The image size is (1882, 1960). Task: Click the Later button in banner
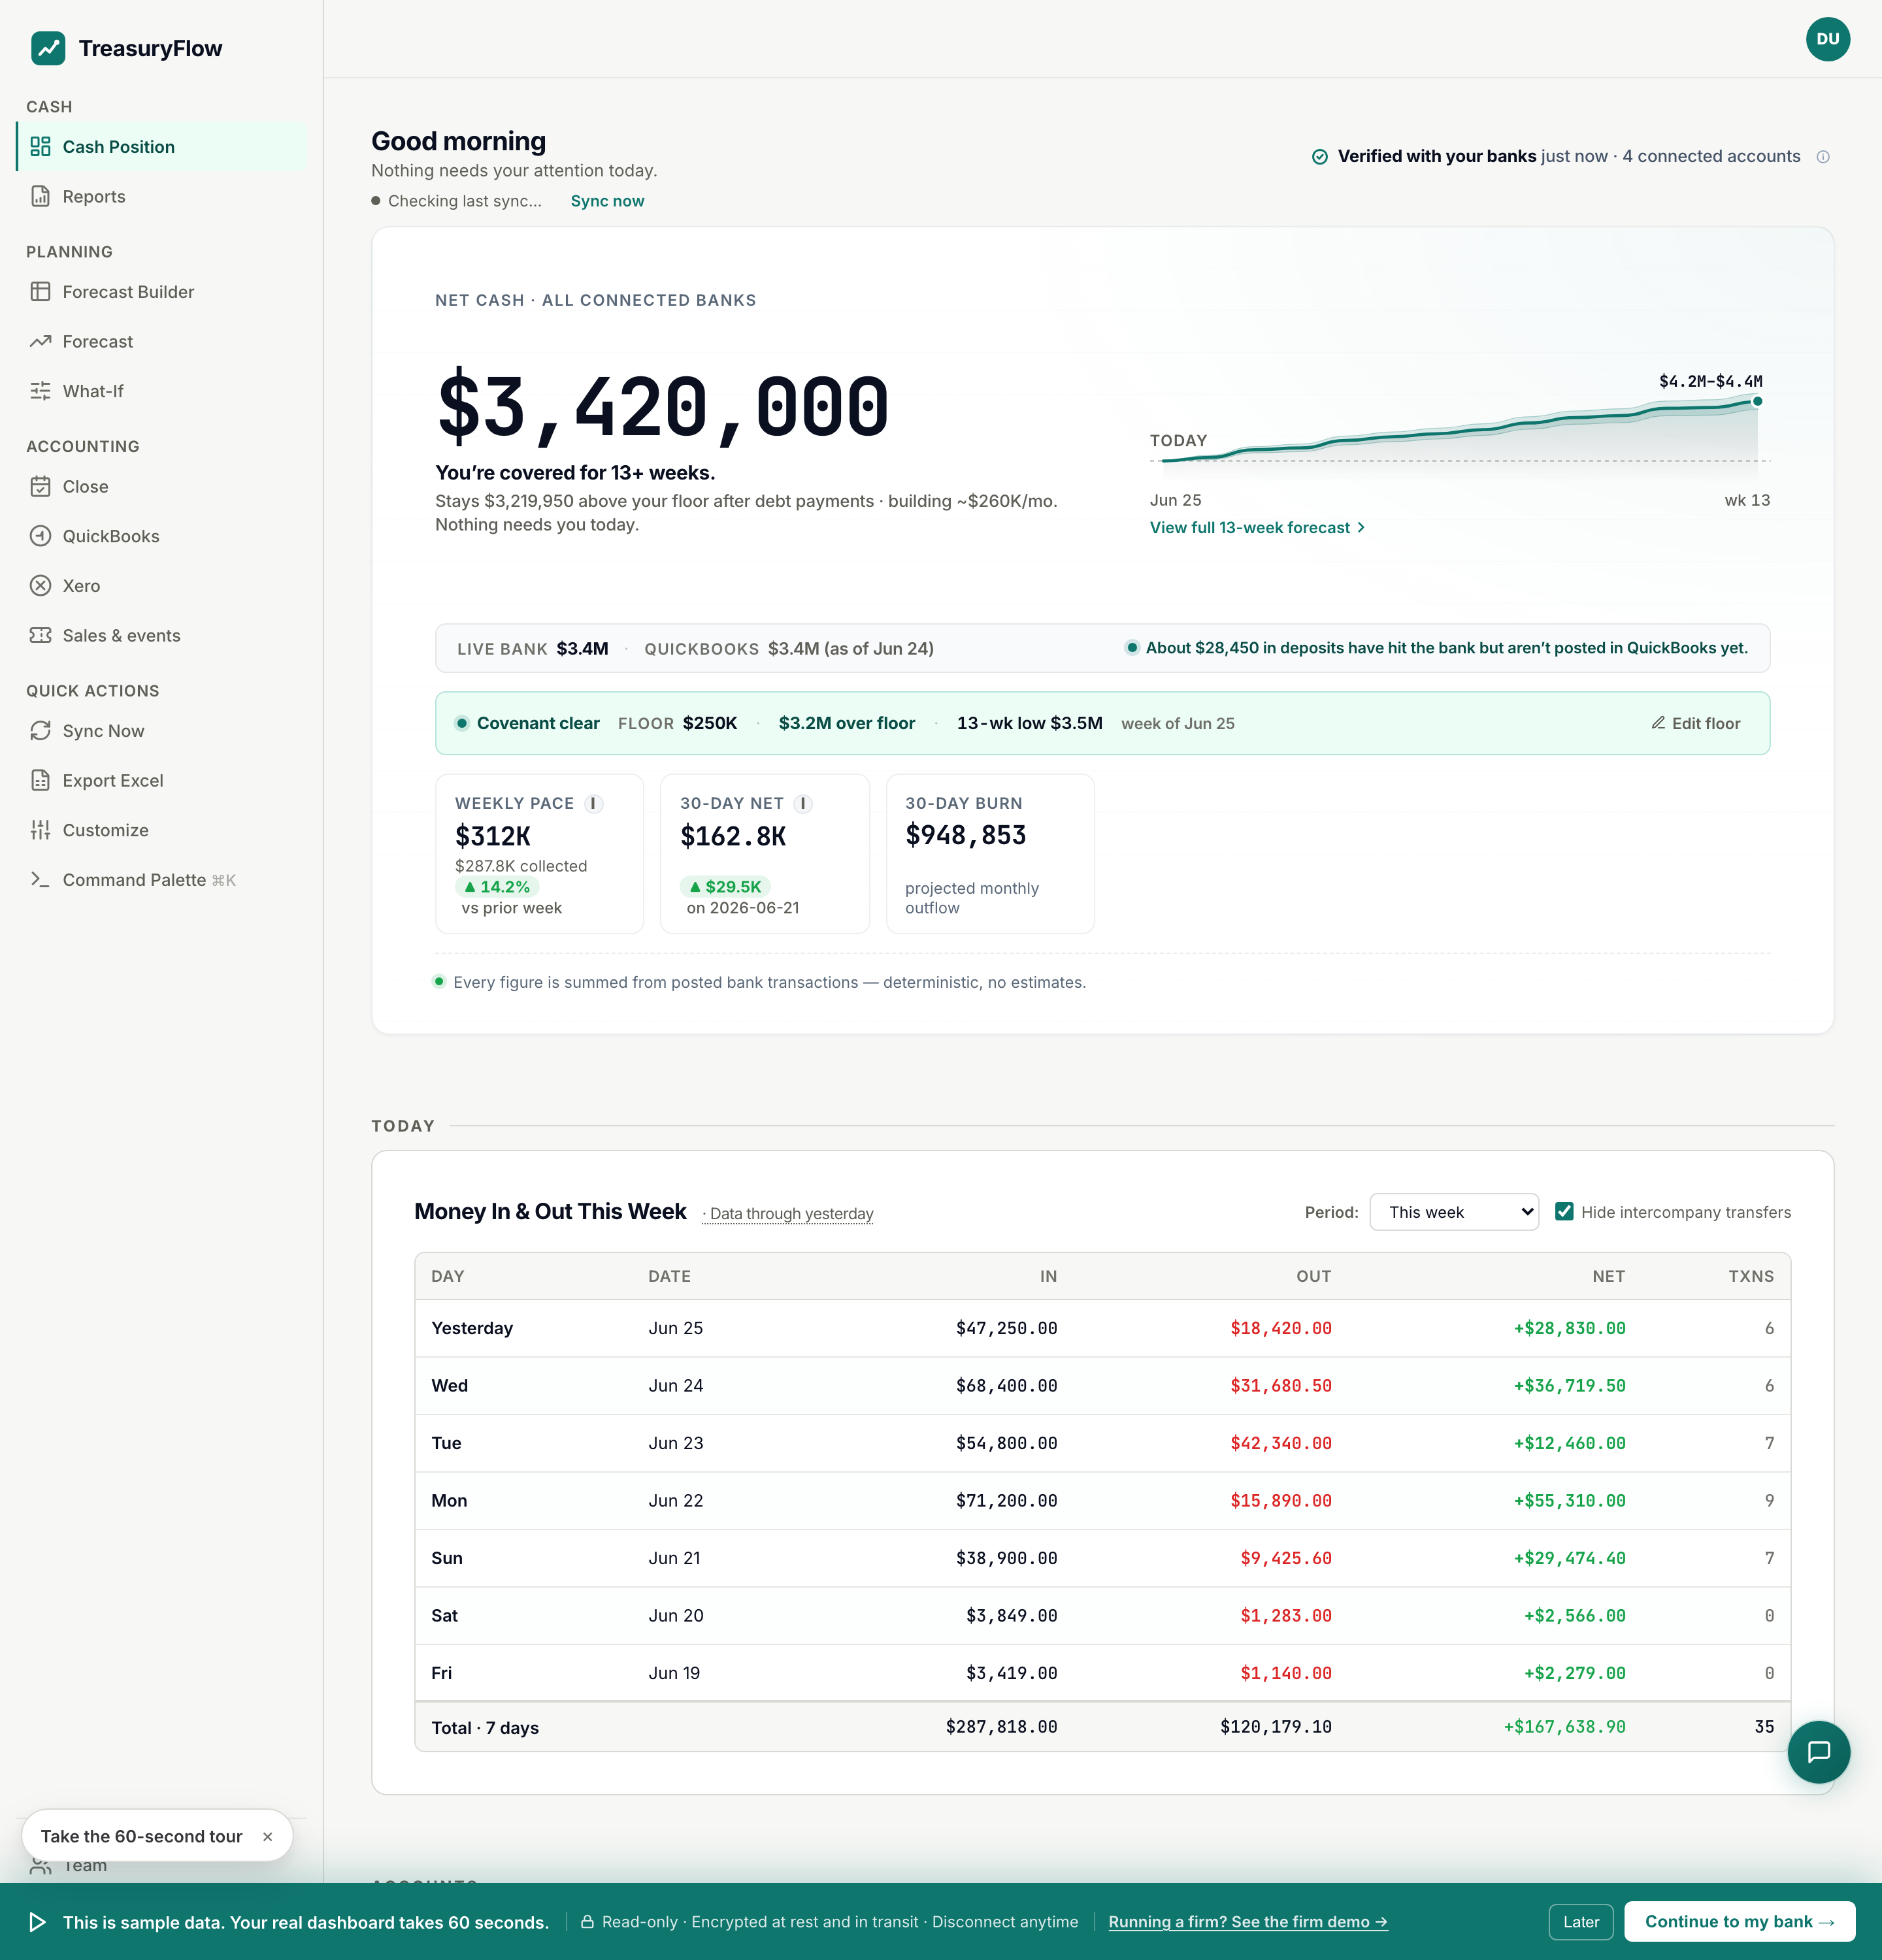(1581, 1922)
